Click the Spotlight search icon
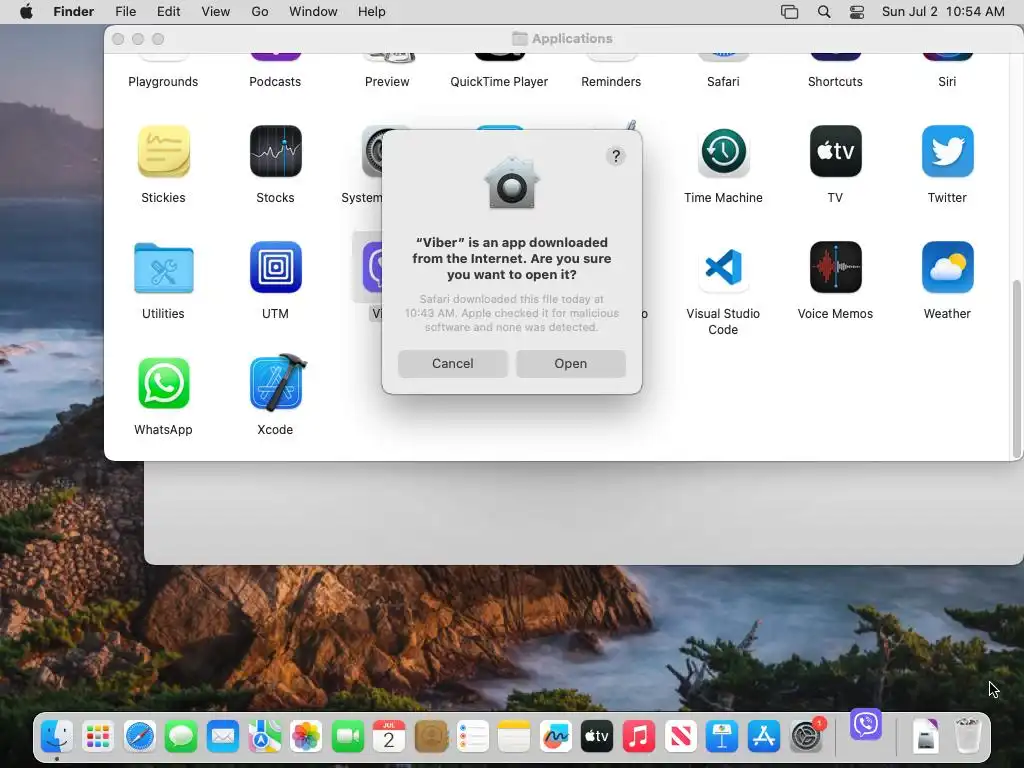This screenshot has height=768, width=1024. click(x=824, y=12)
